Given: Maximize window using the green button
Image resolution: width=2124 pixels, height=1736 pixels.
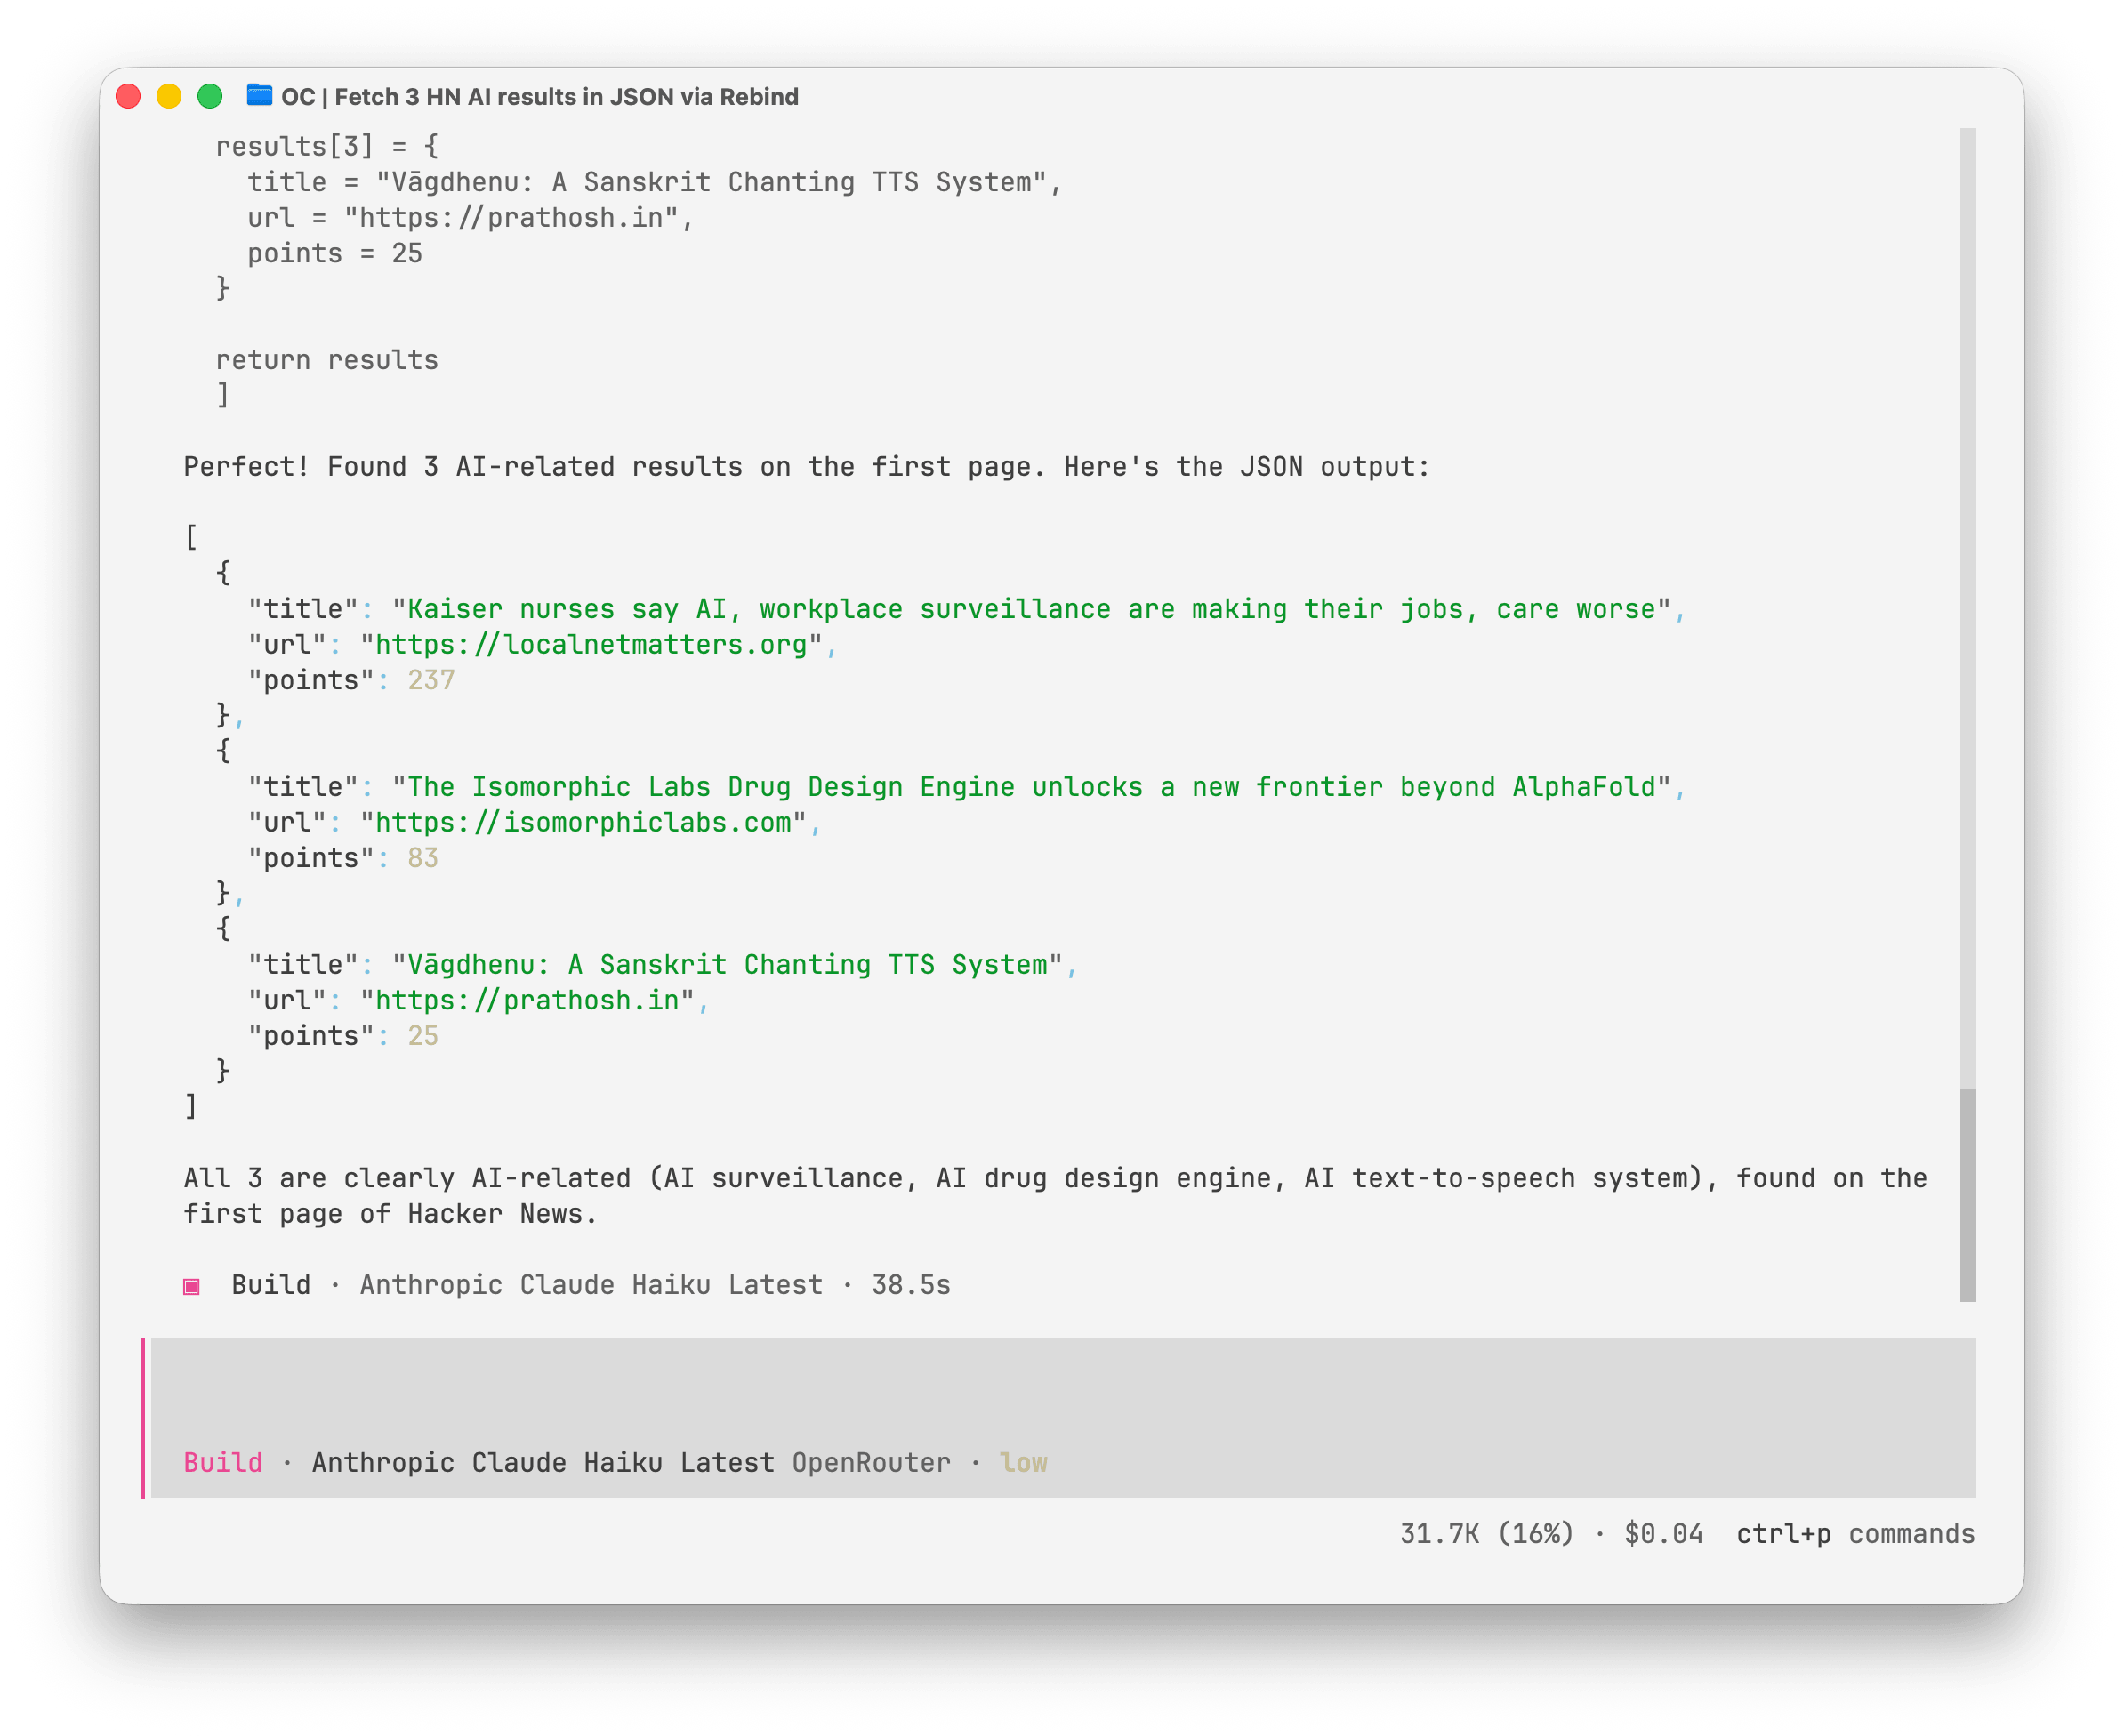Looking at the screenshot, I should click(210, 96).
